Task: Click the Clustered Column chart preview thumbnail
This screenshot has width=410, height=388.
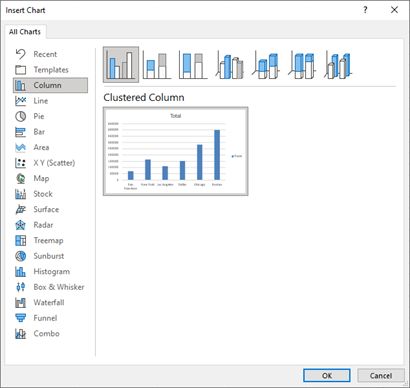Action: [x=176, y=151]
